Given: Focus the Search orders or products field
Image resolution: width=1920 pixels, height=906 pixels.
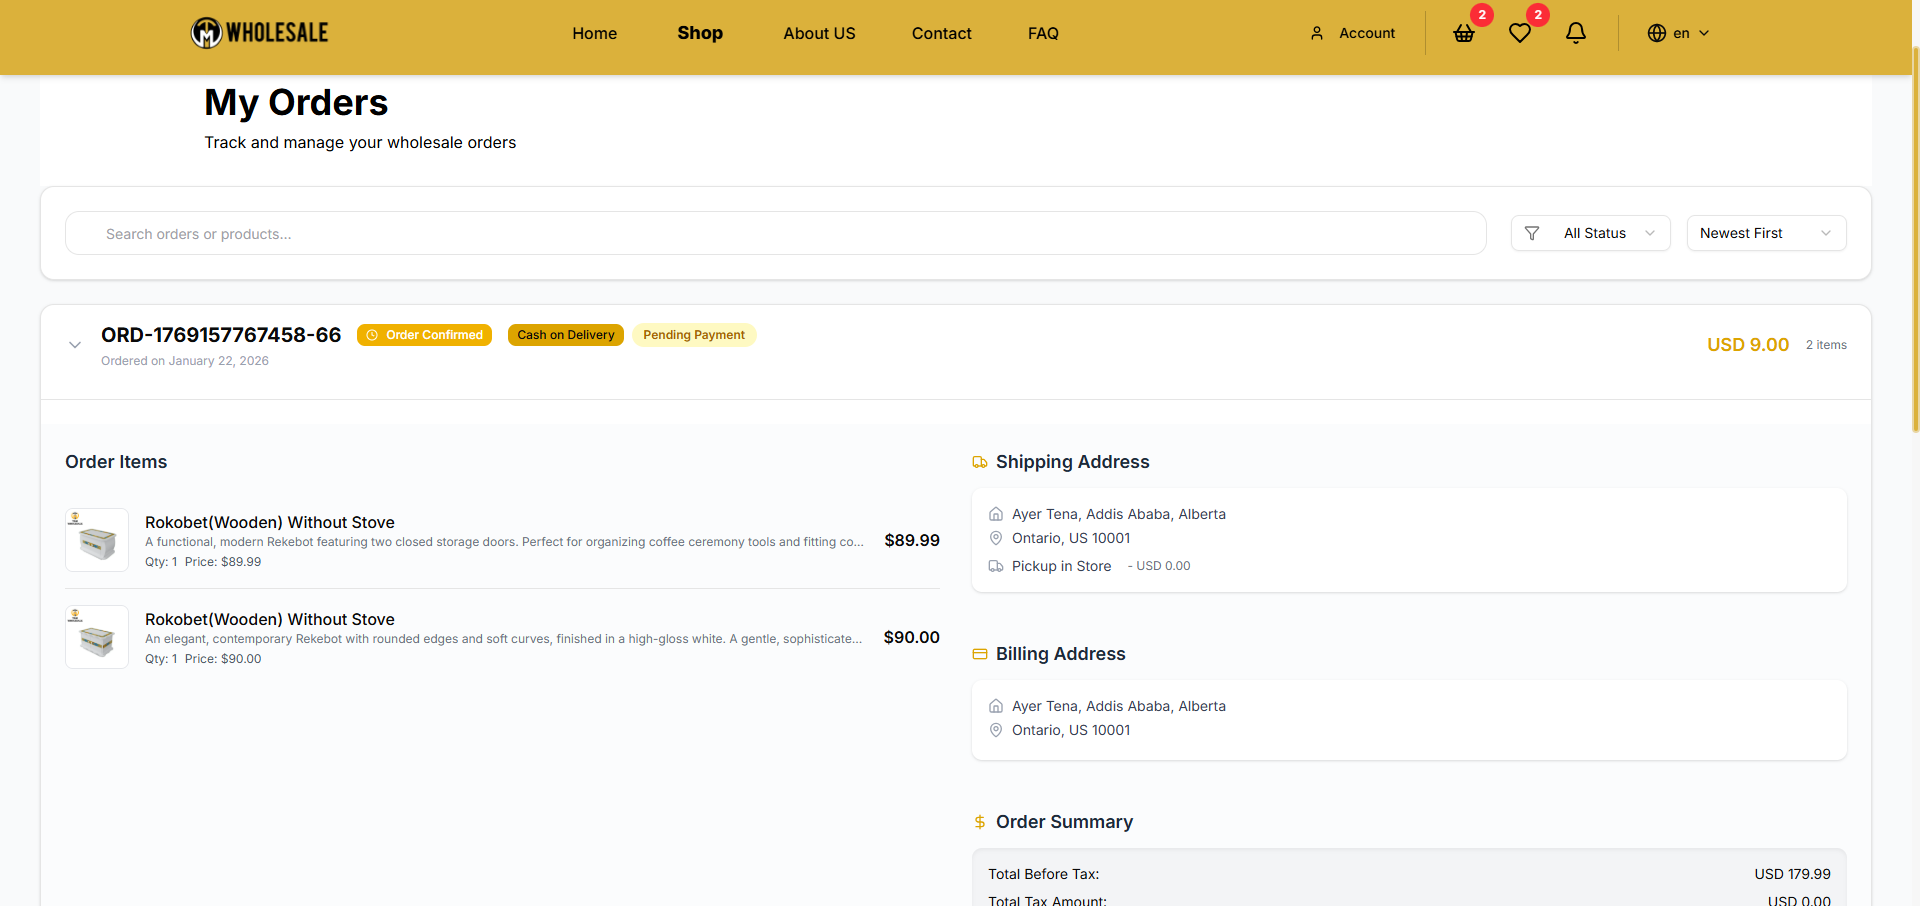Looking at the screenshot, I should click(775, 234).
